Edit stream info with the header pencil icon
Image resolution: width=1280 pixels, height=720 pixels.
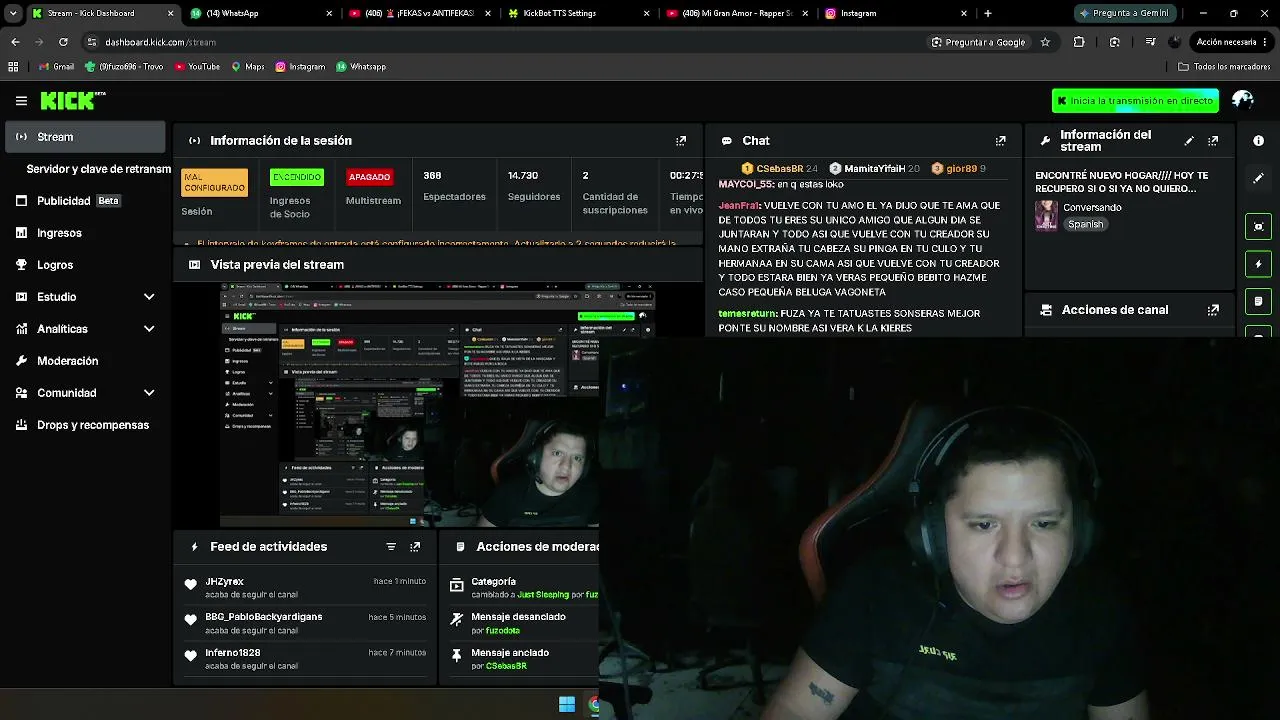1189,141
